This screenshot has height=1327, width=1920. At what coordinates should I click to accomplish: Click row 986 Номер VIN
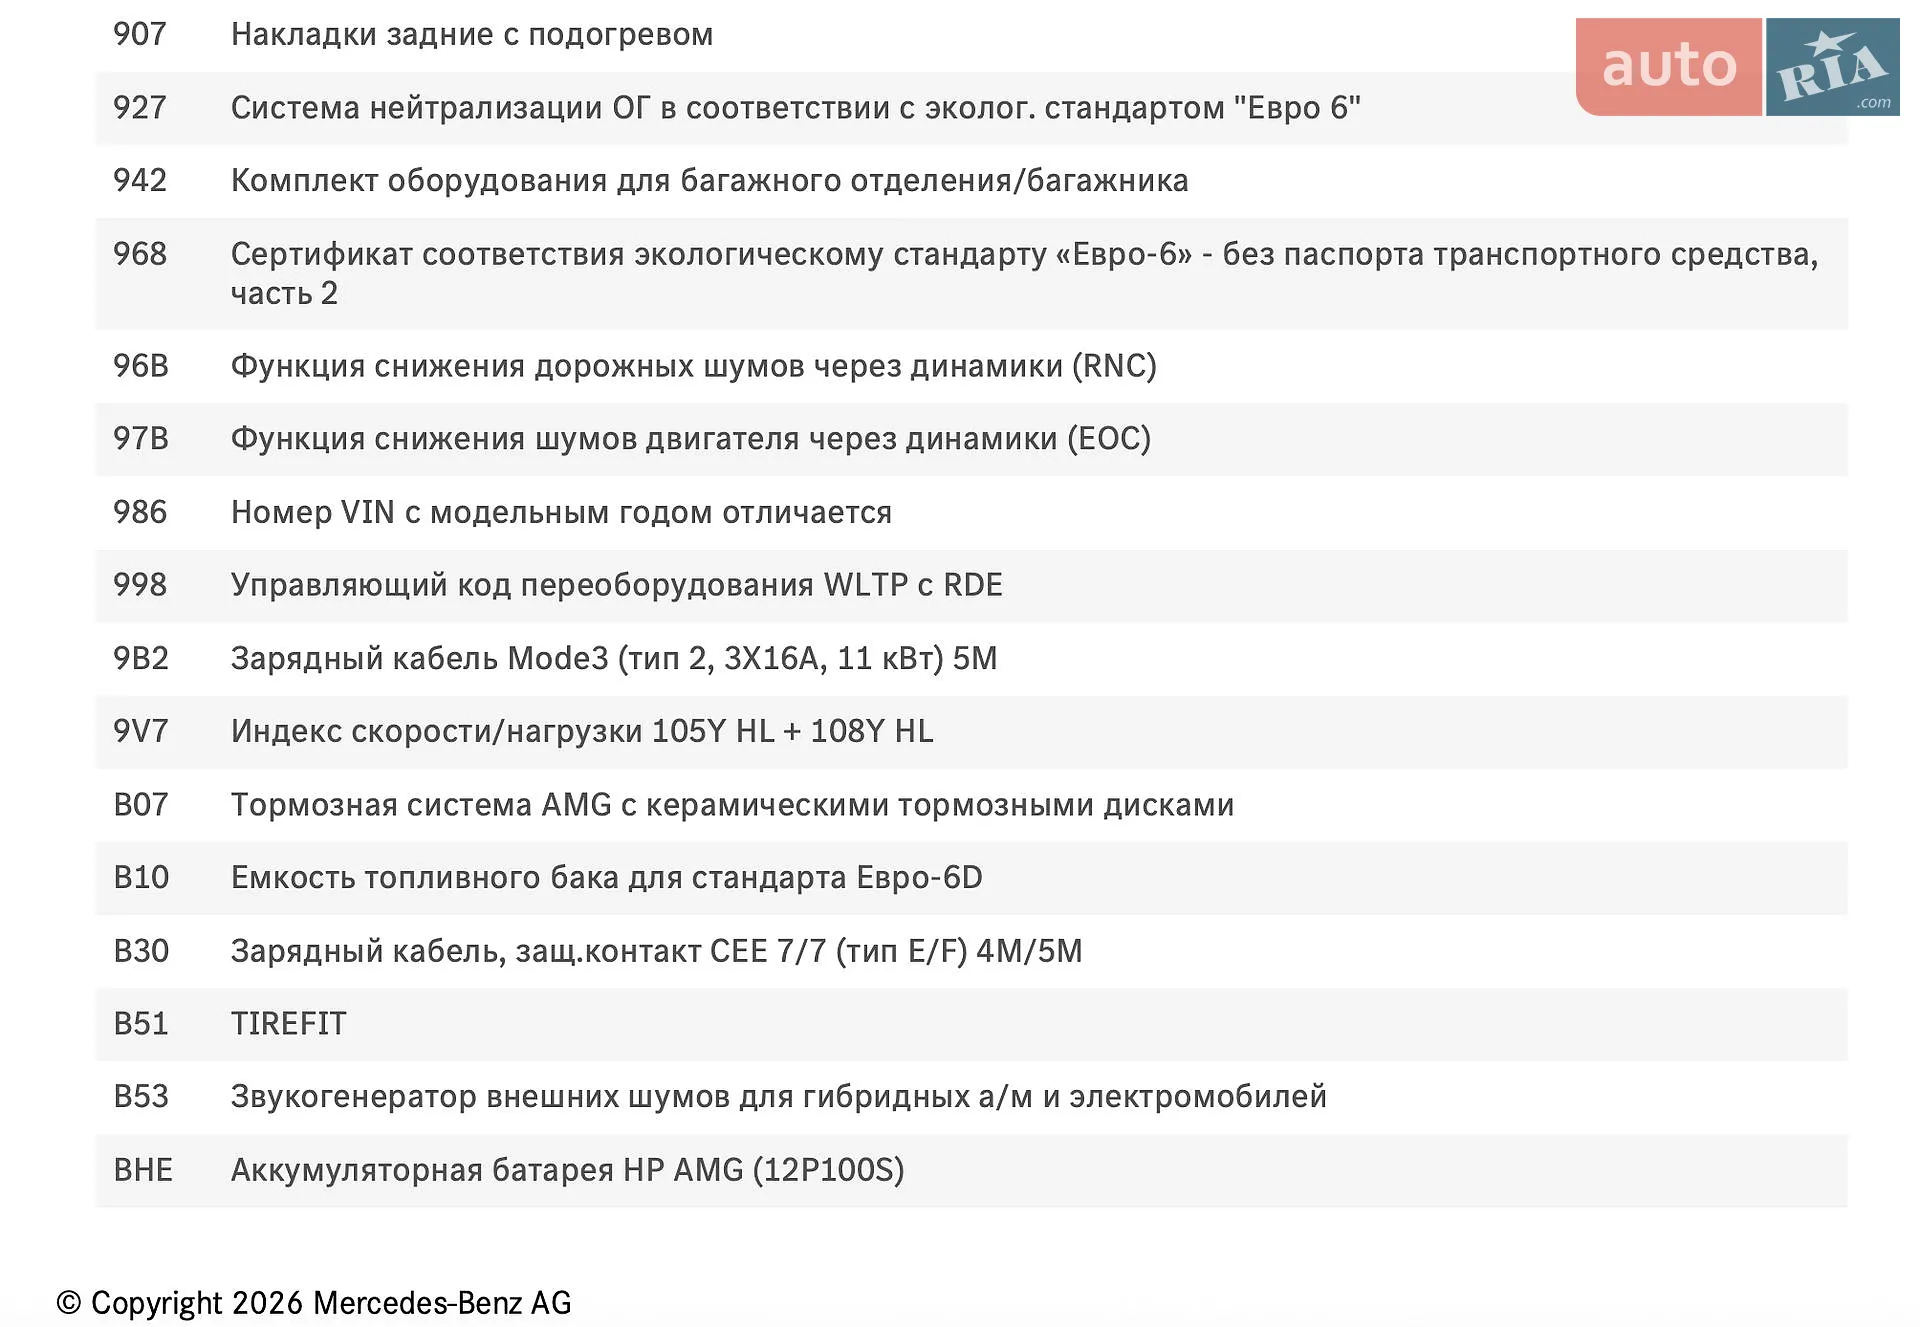coord(971,512)
